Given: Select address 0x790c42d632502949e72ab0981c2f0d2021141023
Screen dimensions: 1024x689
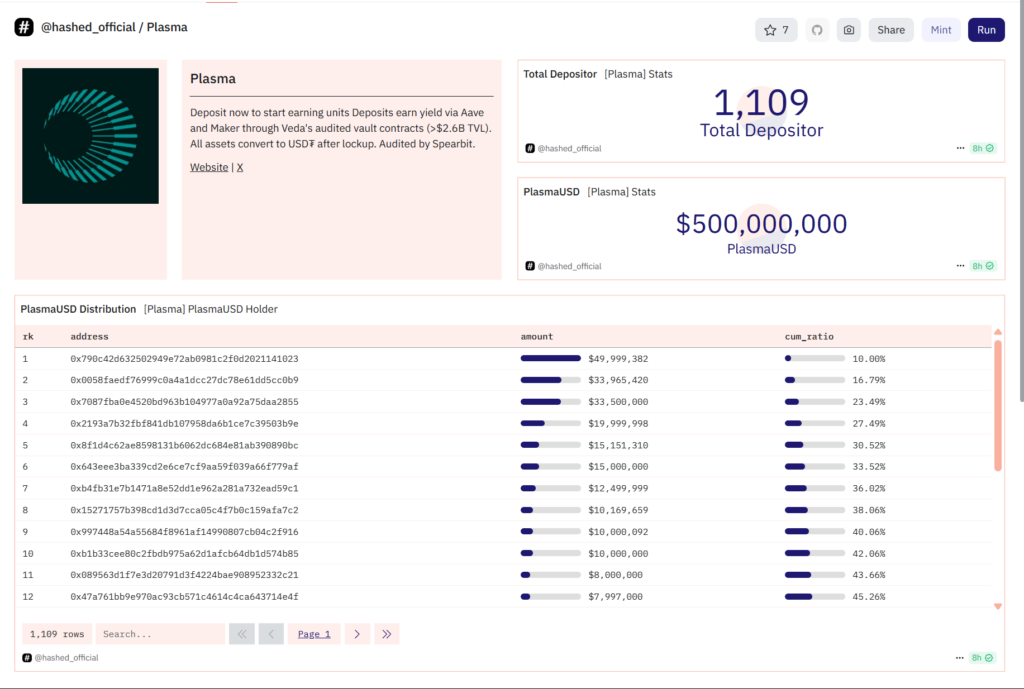Looking at the screenshot, I should 184,359.
